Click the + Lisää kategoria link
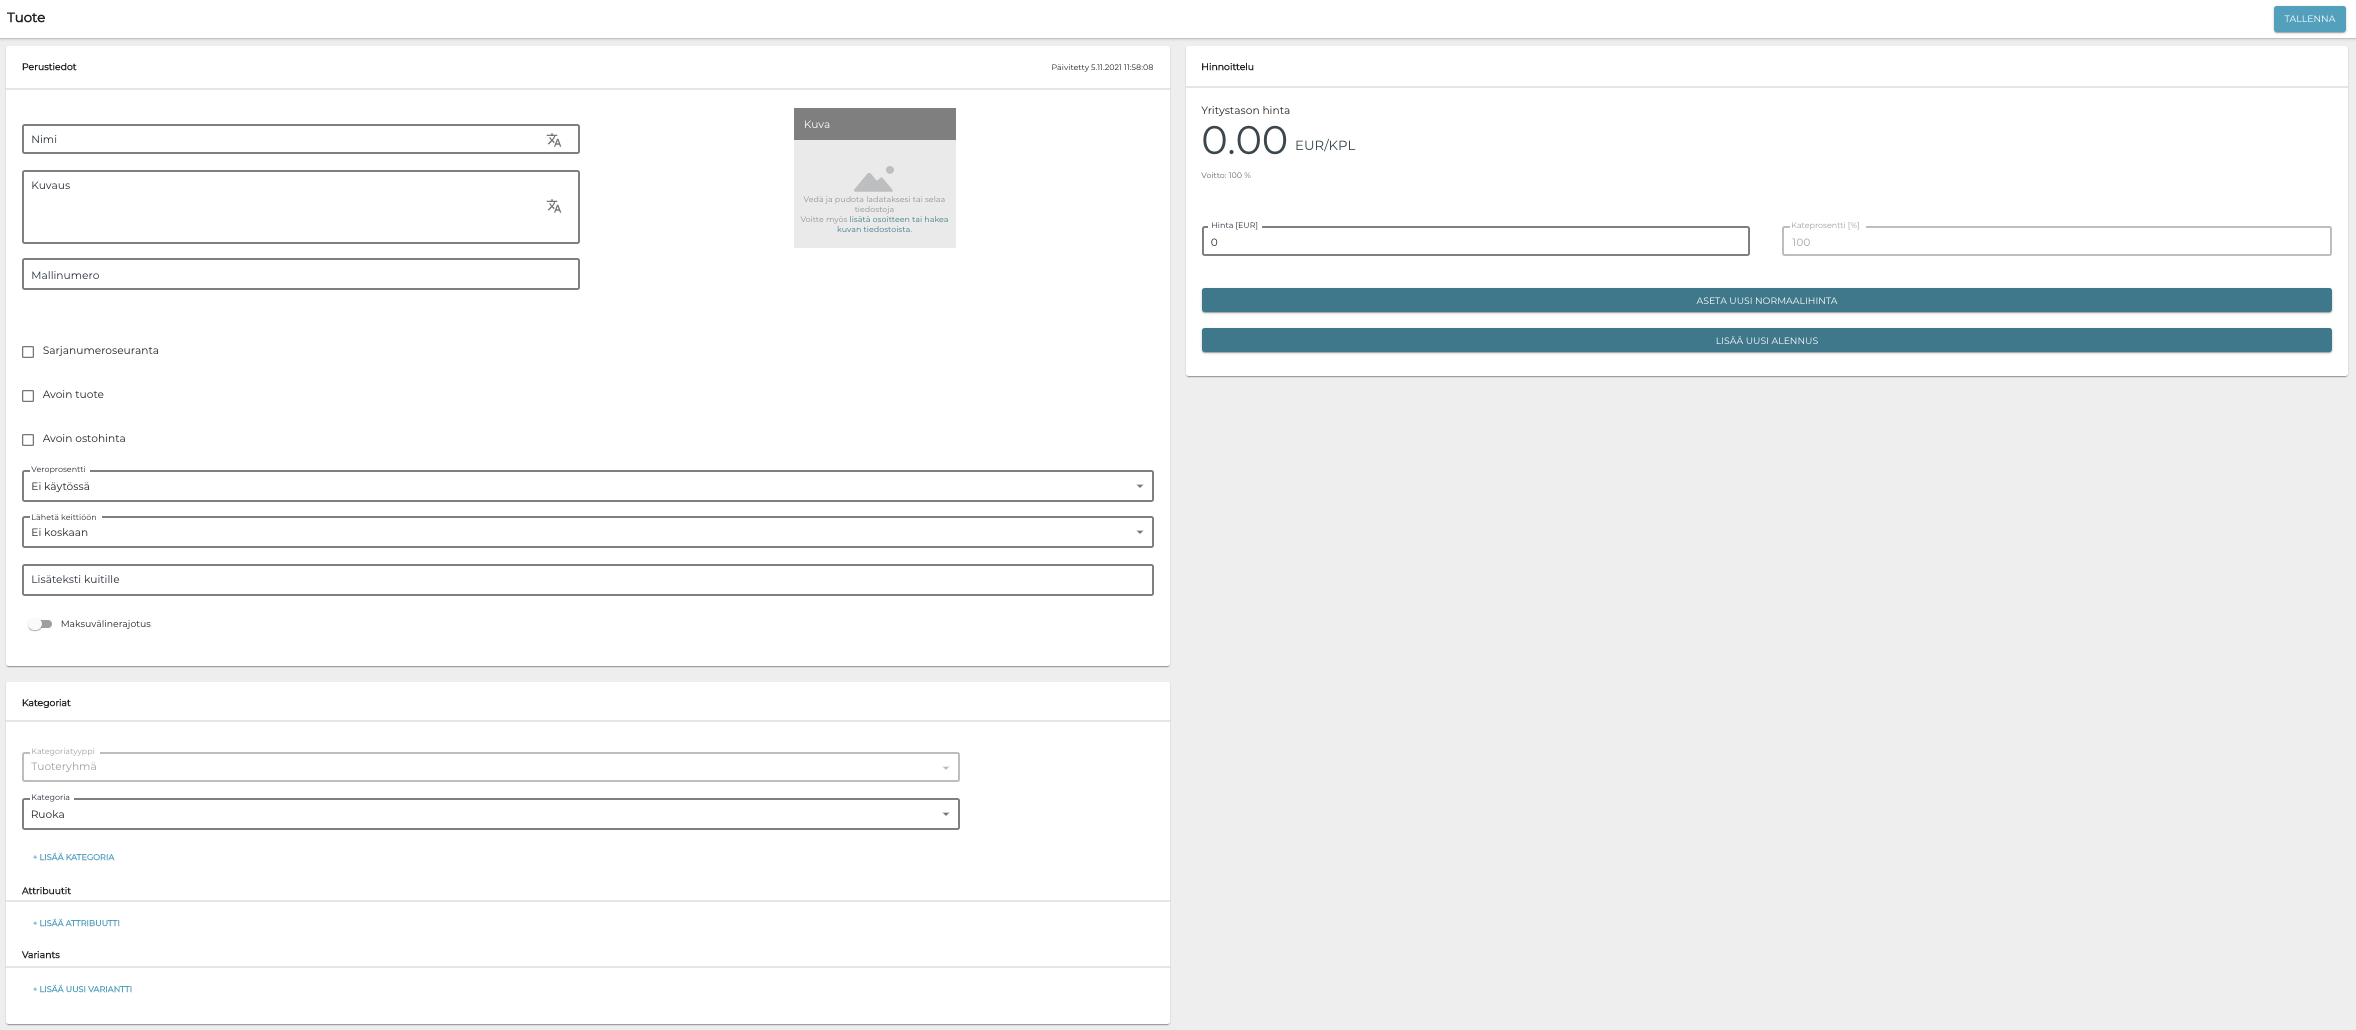Viewport: 2356px width, 1030px height. click(74, 857)
